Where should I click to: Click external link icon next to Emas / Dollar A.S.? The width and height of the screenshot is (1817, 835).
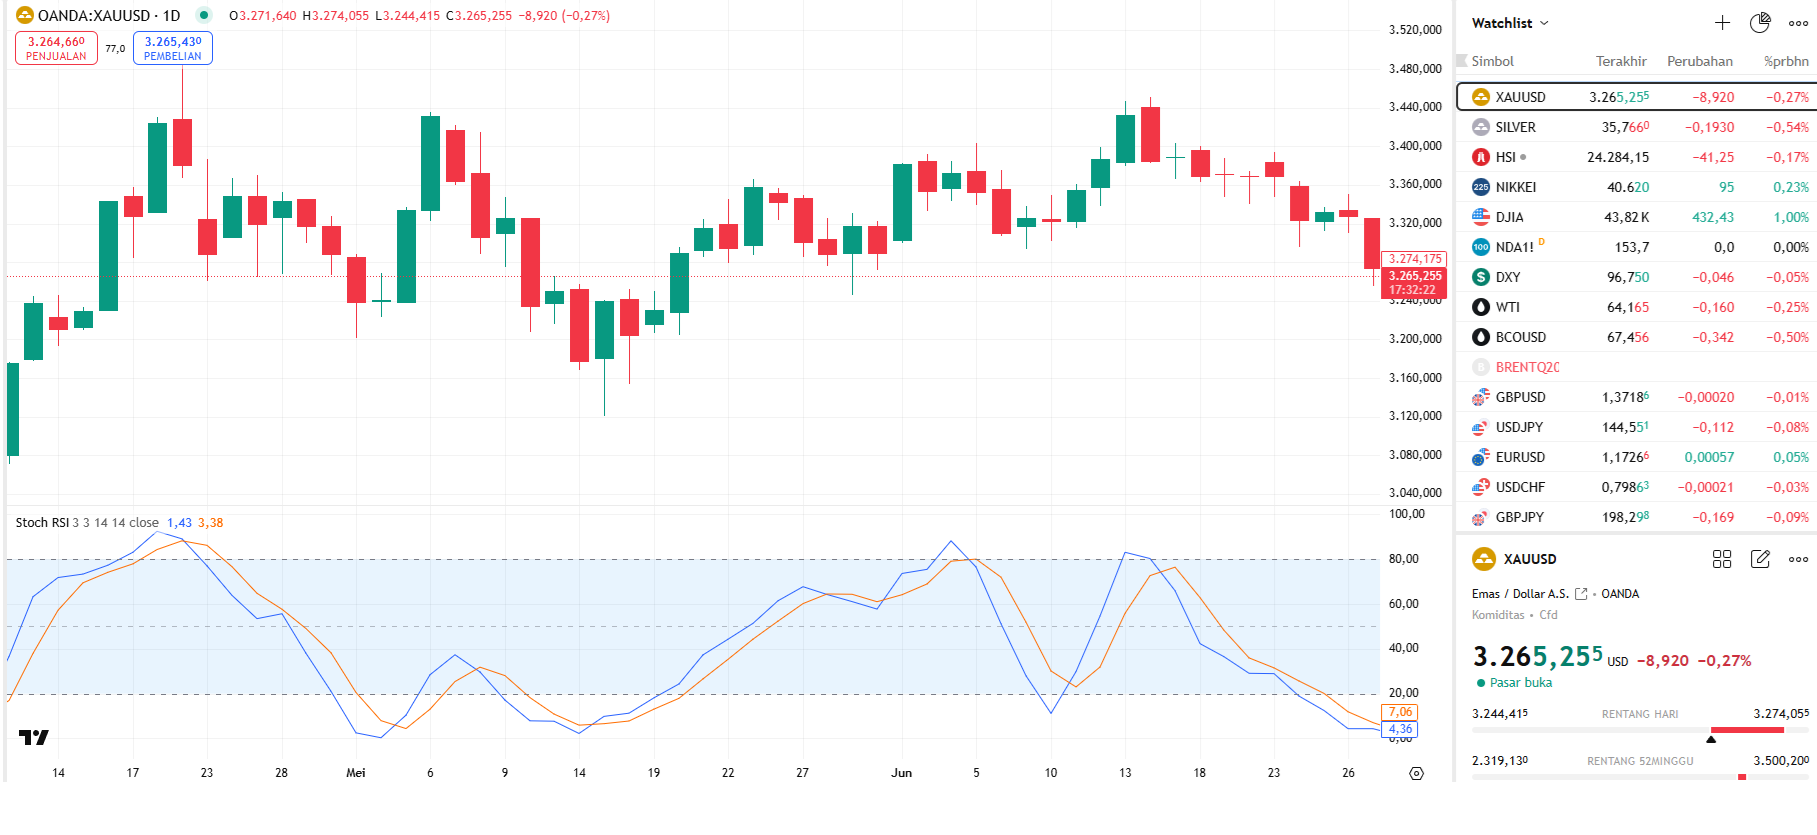pyautogui.click(x=1581, y=594)
